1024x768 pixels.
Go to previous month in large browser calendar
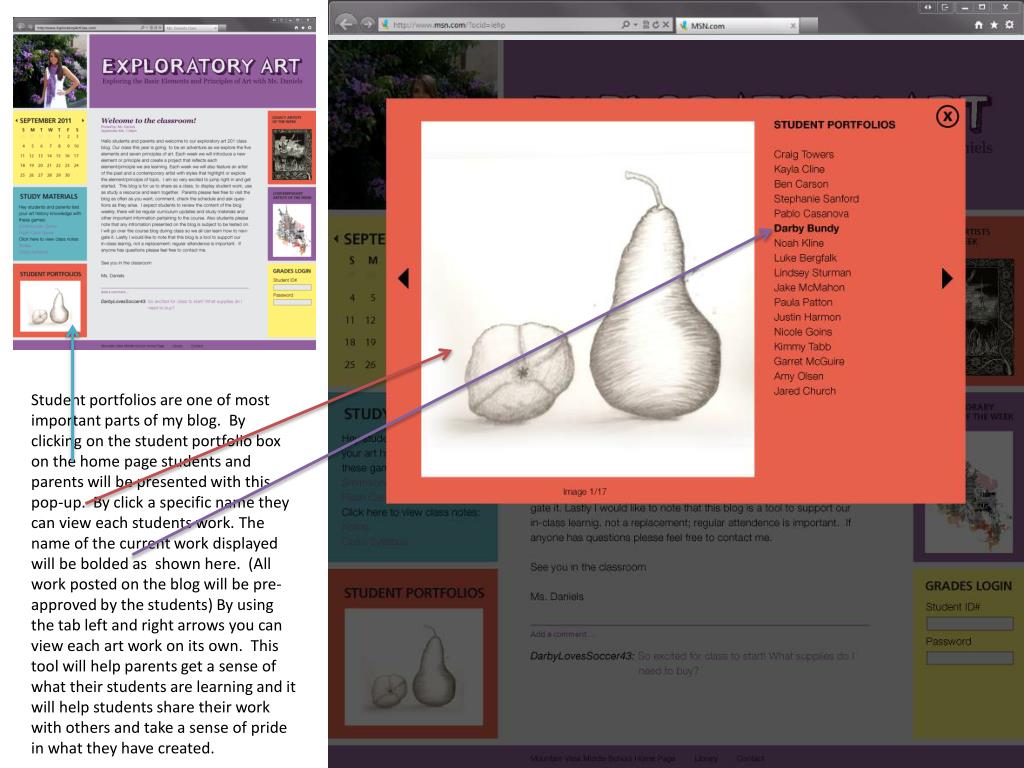pyautogui.click(x=336, y=239)
